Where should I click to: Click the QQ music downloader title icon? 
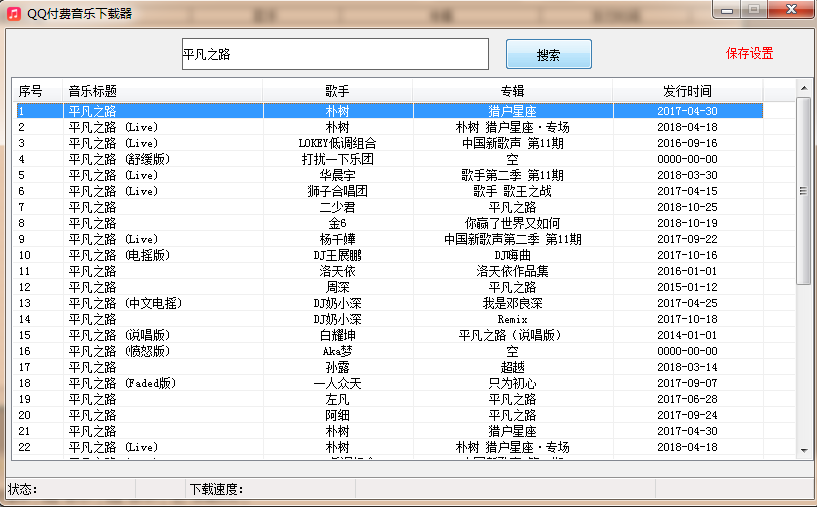[14, 14]
